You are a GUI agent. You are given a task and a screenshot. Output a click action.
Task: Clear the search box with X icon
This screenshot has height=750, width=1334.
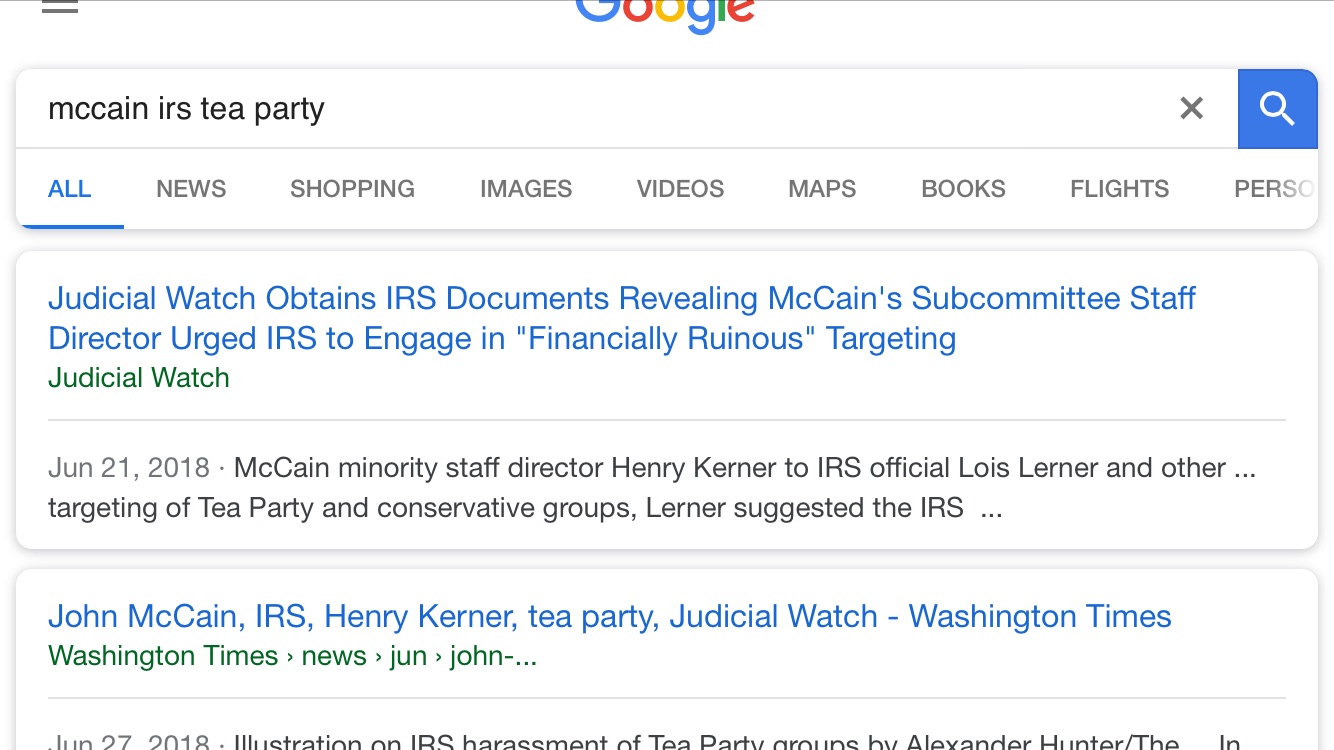pyautogui.click(x=1191, y=108)
